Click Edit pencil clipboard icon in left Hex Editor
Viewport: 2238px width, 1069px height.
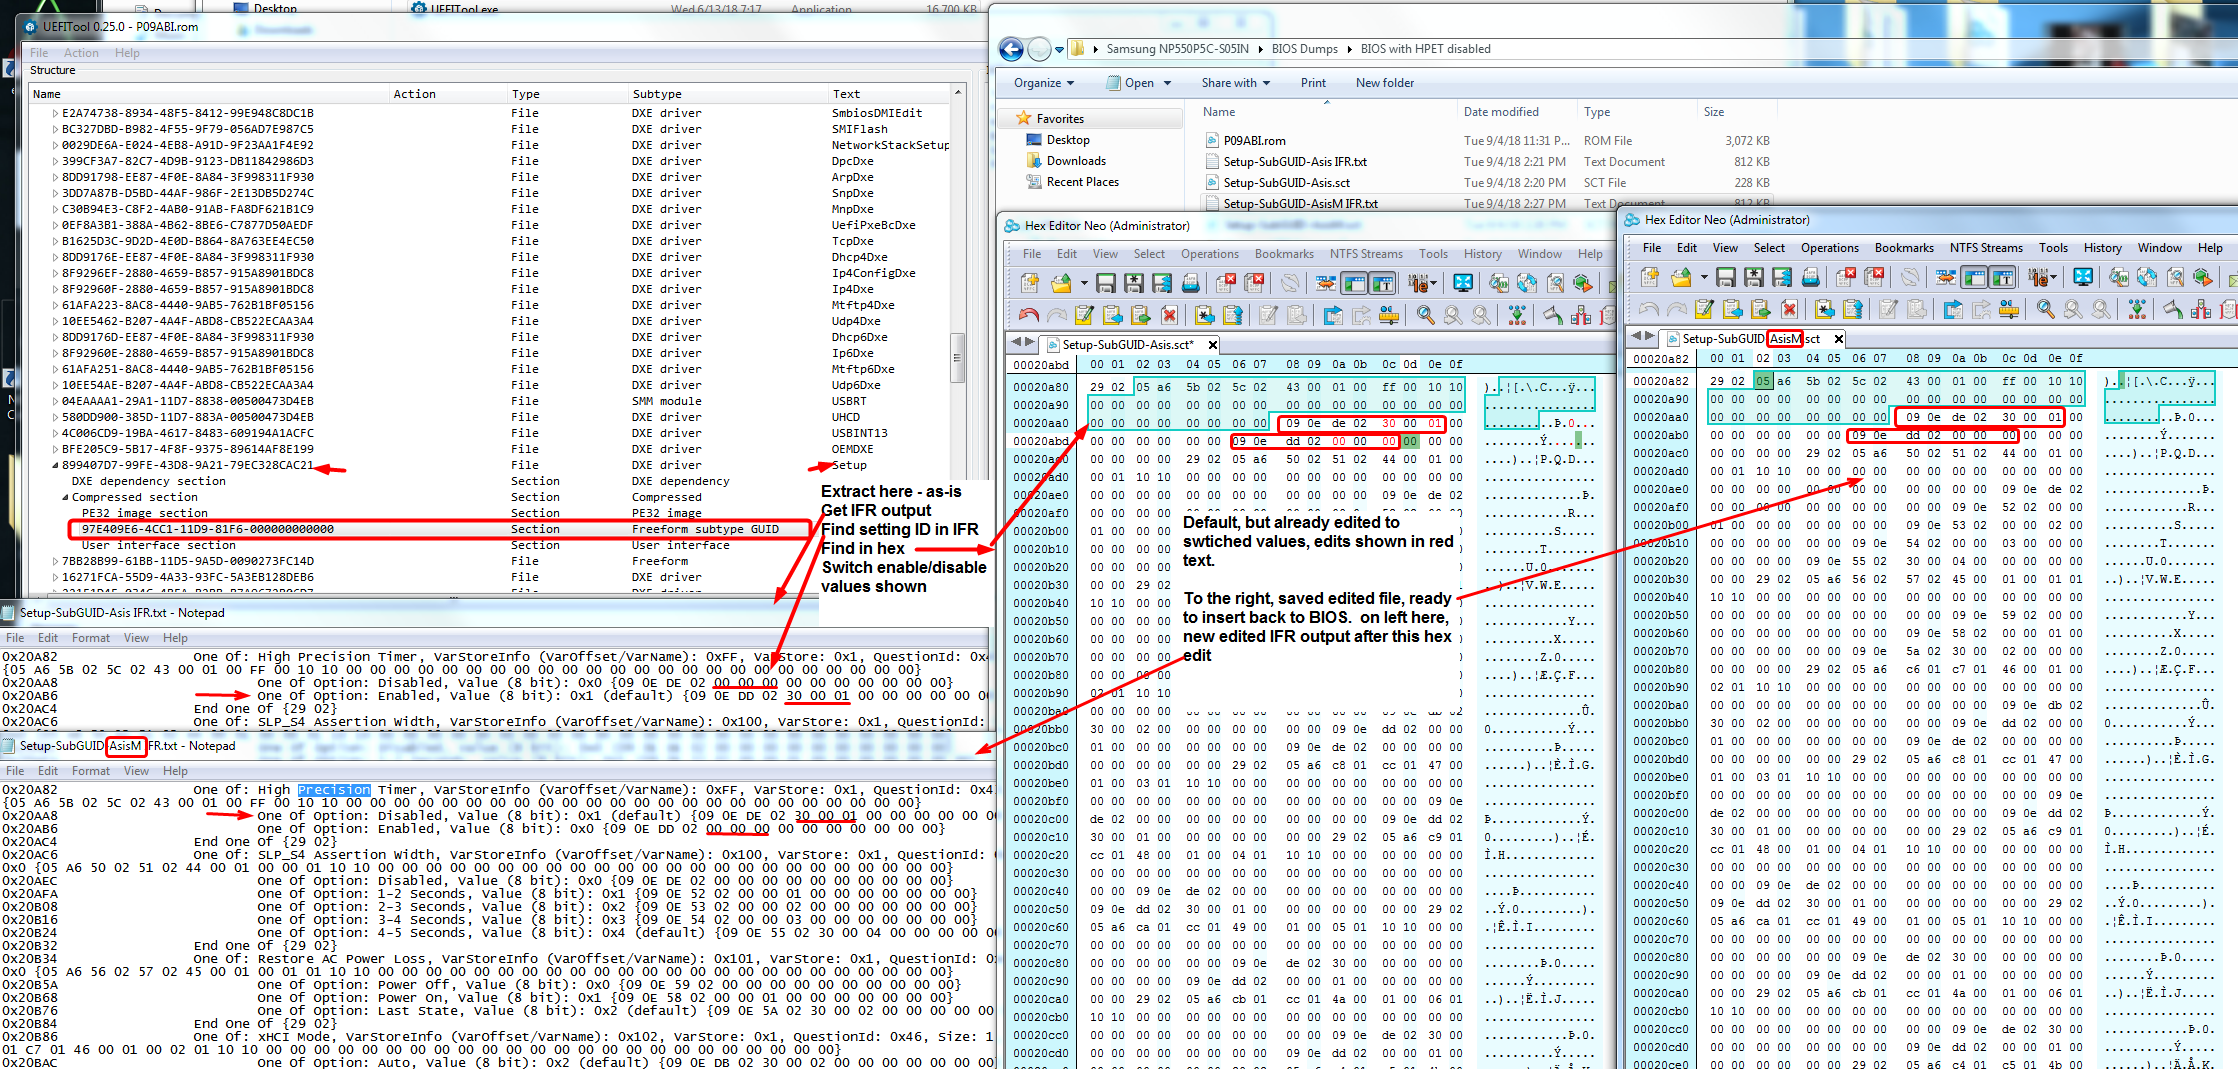pyautogui.click(x=1084, y=315)
